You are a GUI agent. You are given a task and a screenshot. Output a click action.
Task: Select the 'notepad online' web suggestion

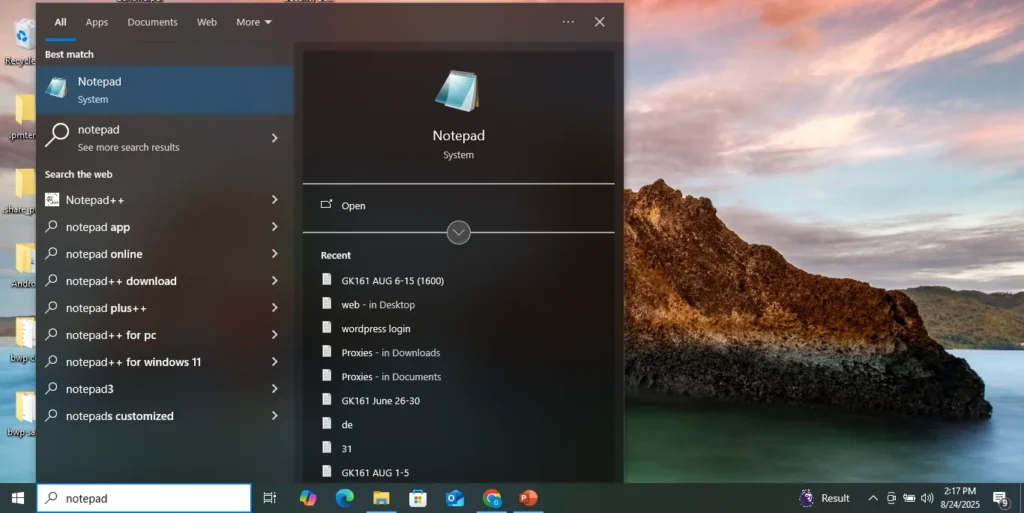click(x=104, y=254)
